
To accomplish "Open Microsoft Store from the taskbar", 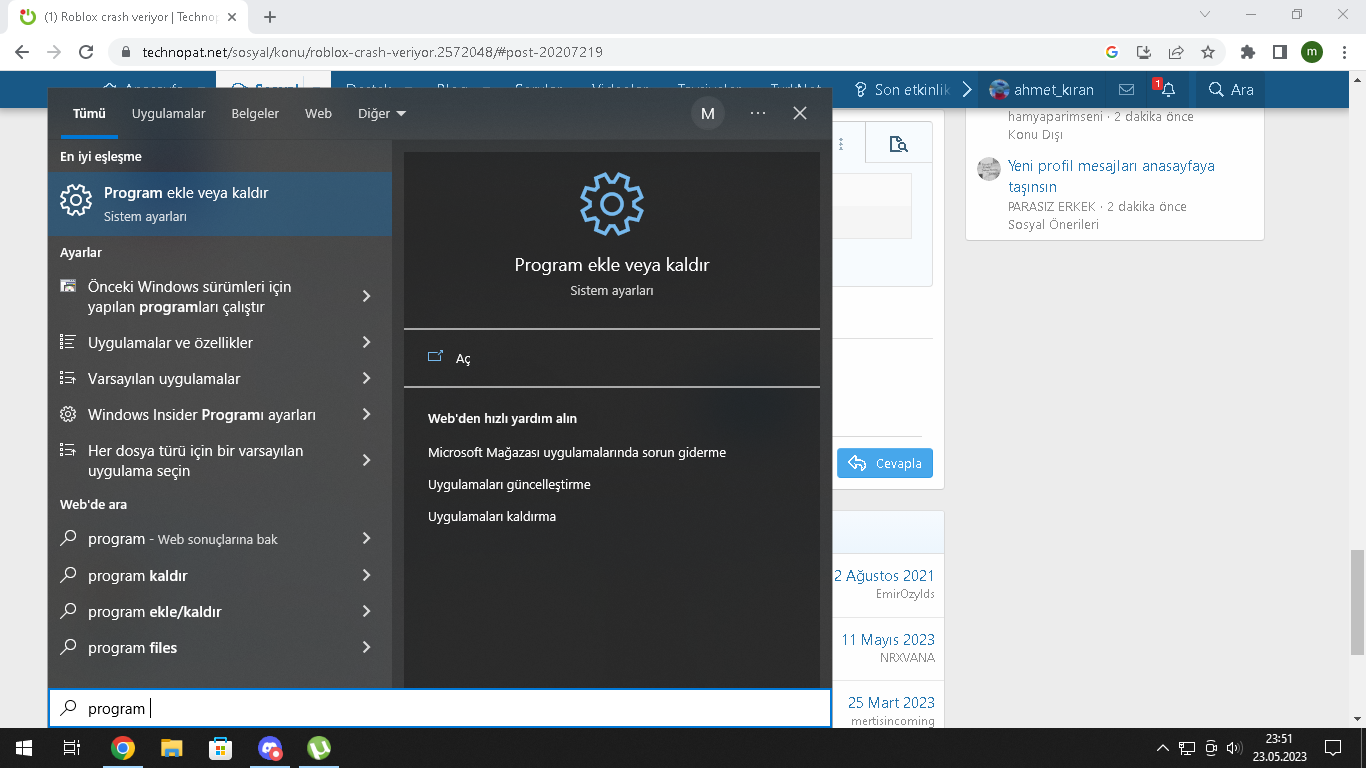I will 221,748.
